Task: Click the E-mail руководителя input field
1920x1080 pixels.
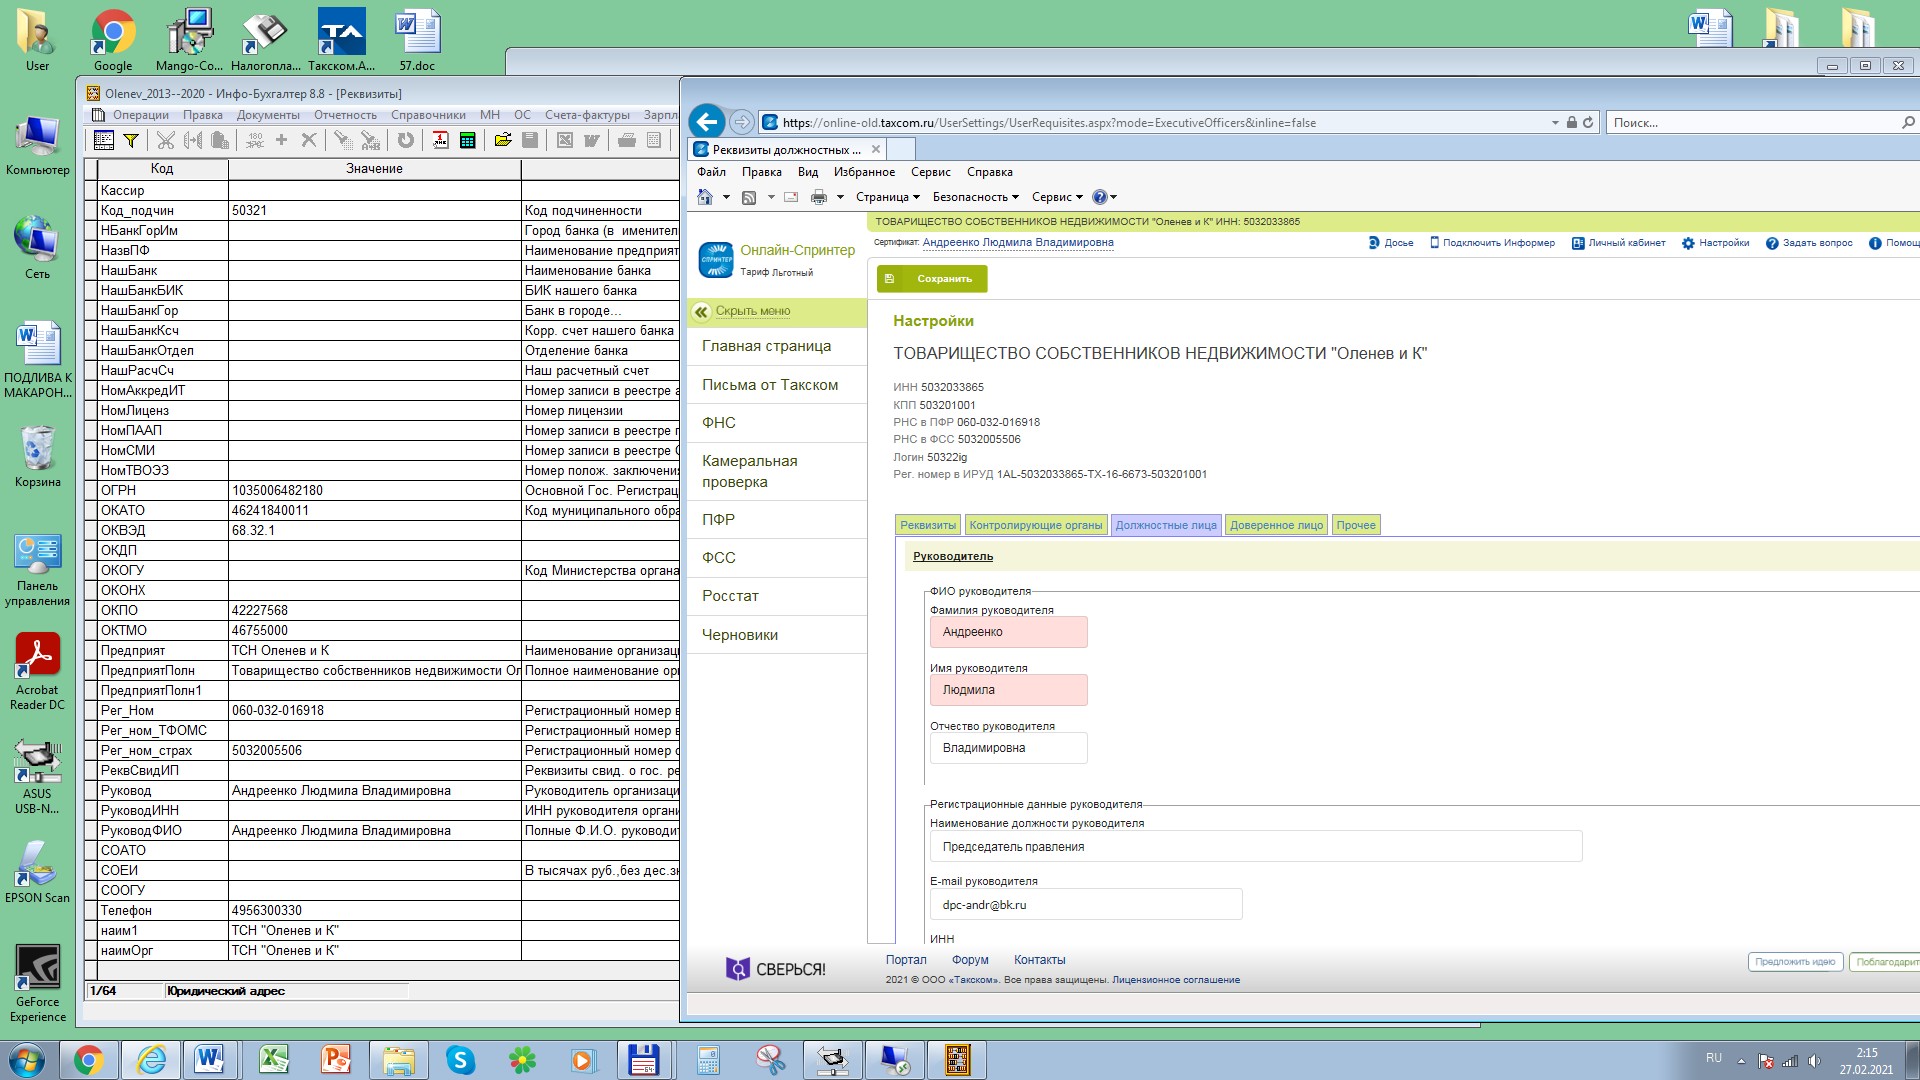Action: [x=1086, y=905]
